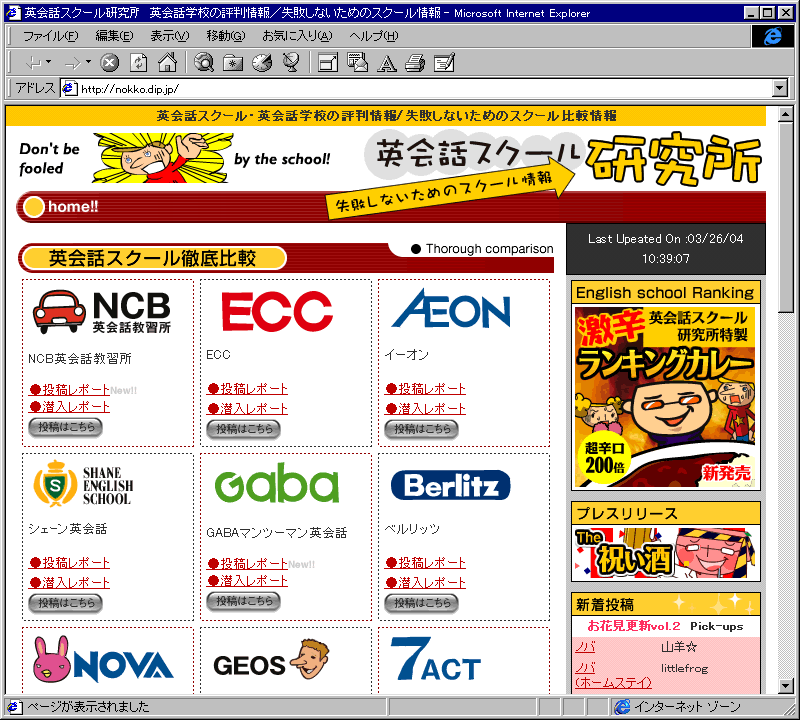Open the 移動(G) menu
This screenshot has height=720, width=800.
click(226, 36)
